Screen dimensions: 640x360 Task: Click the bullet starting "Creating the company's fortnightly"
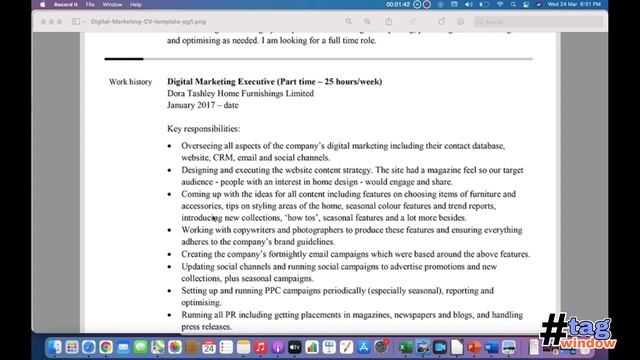click(x=356, y=254)
